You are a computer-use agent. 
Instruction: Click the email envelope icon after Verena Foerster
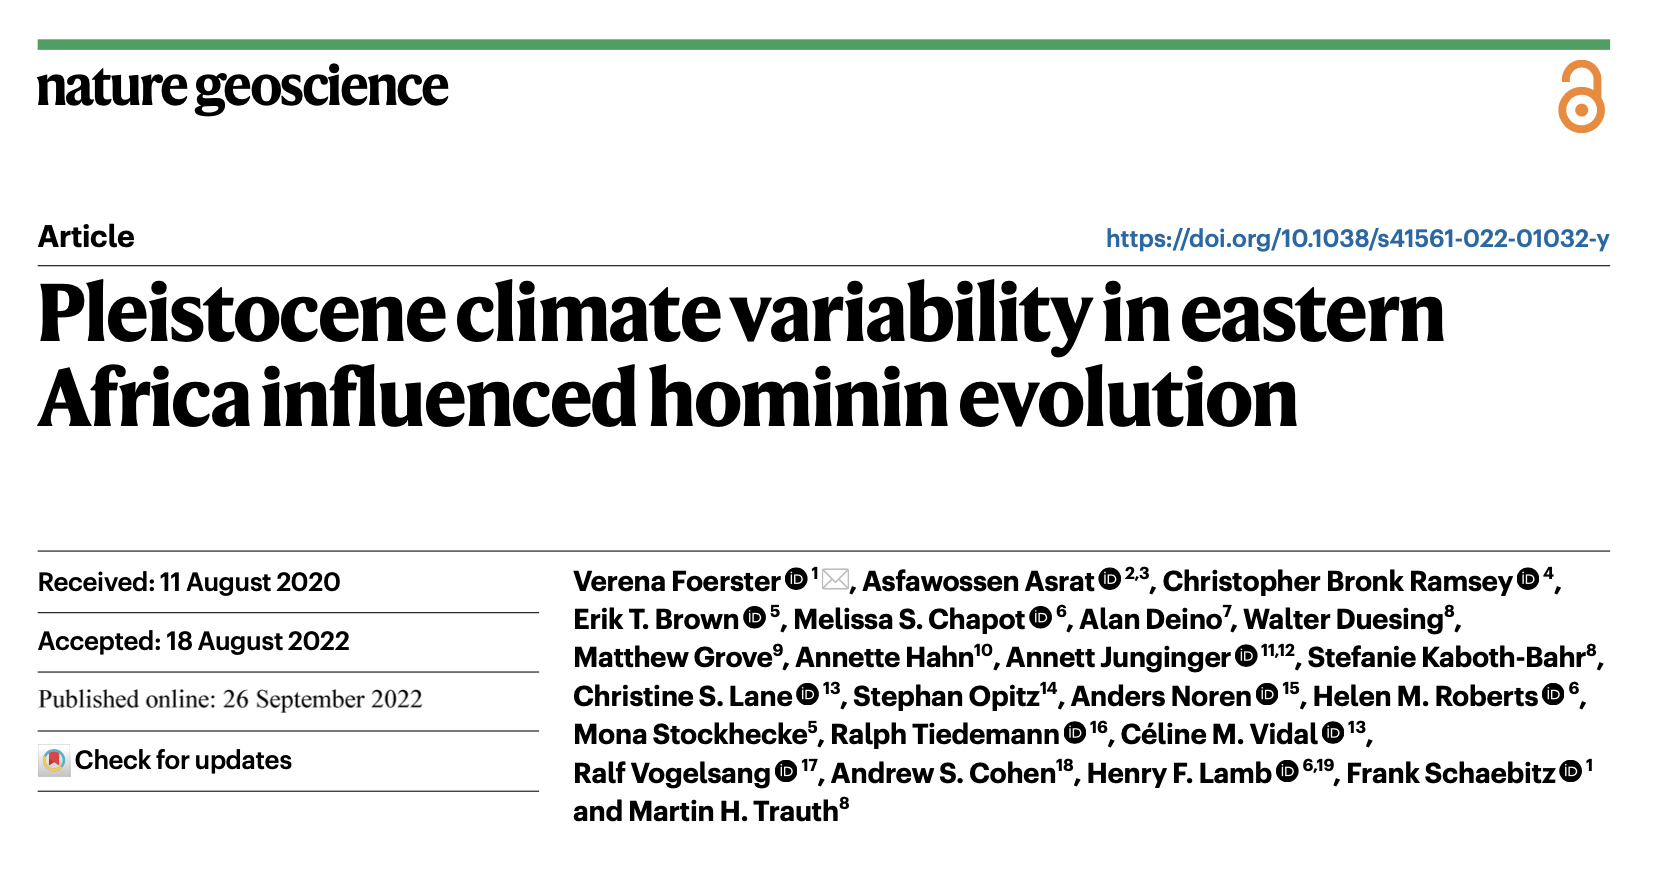pyautogui.click(x=835, y=580)
